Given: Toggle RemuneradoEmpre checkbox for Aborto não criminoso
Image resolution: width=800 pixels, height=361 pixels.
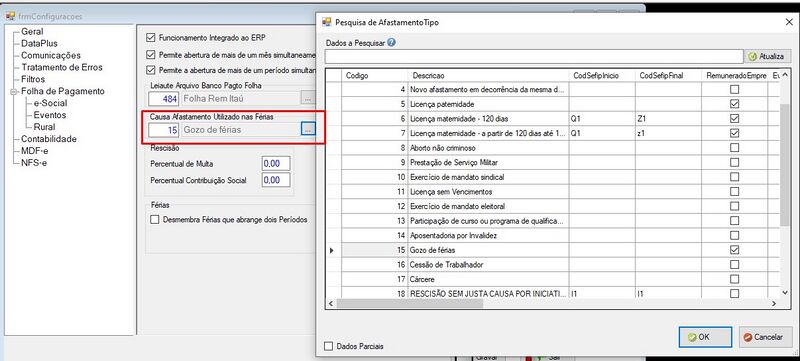Looking at the screenshot, I should tap(734, 148).
